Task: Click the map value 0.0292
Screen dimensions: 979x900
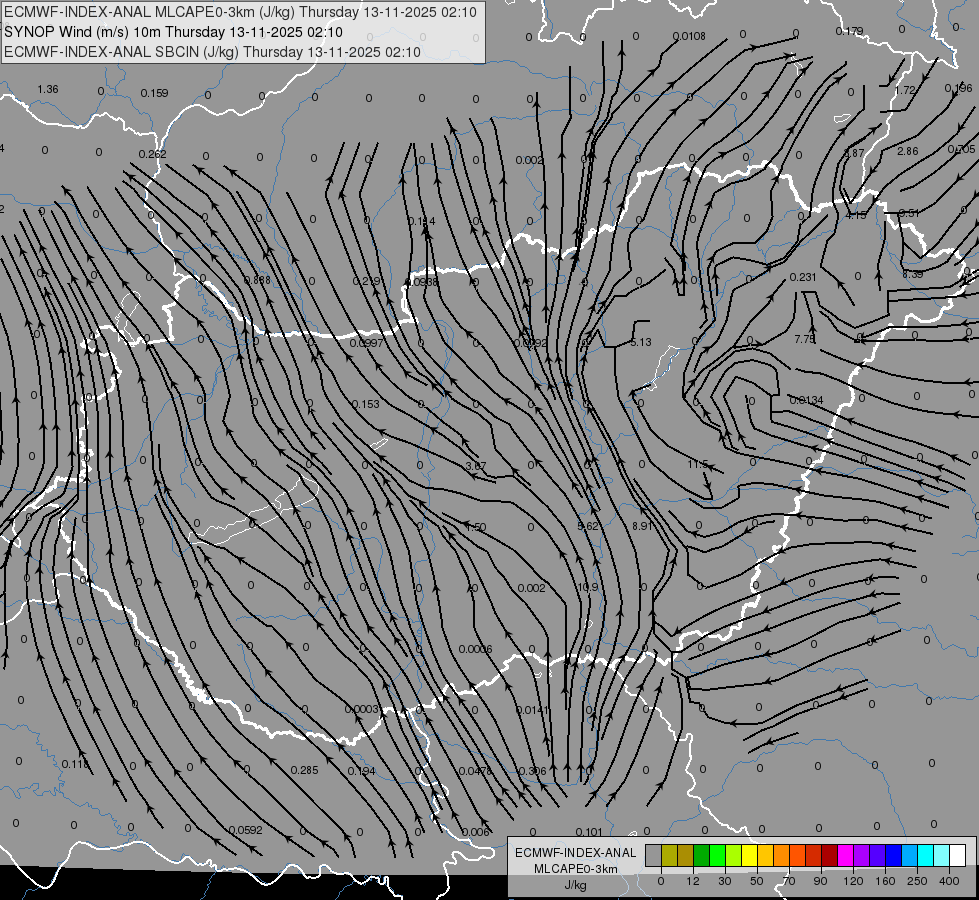Action: [531, 343]
